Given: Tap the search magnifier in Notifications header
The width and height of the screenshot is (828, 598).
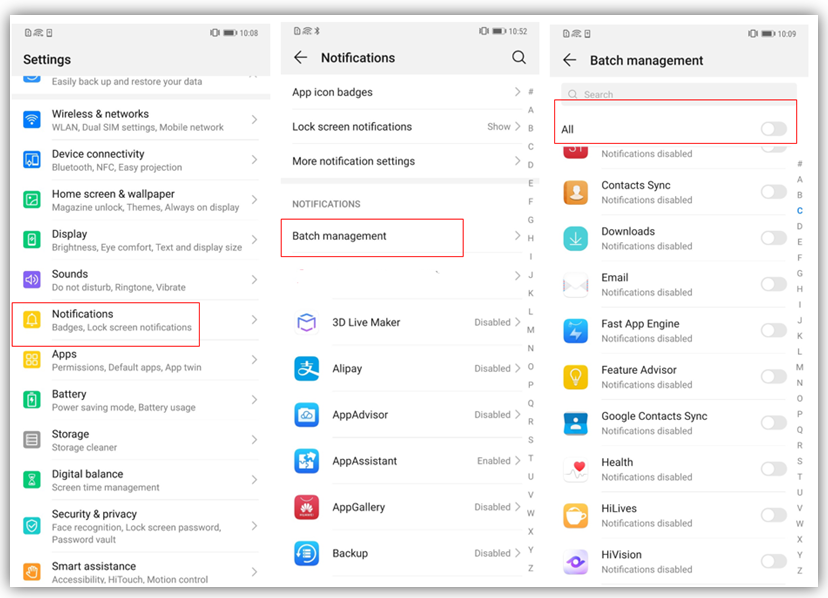Looking at the screenshot, I should 519,58.
